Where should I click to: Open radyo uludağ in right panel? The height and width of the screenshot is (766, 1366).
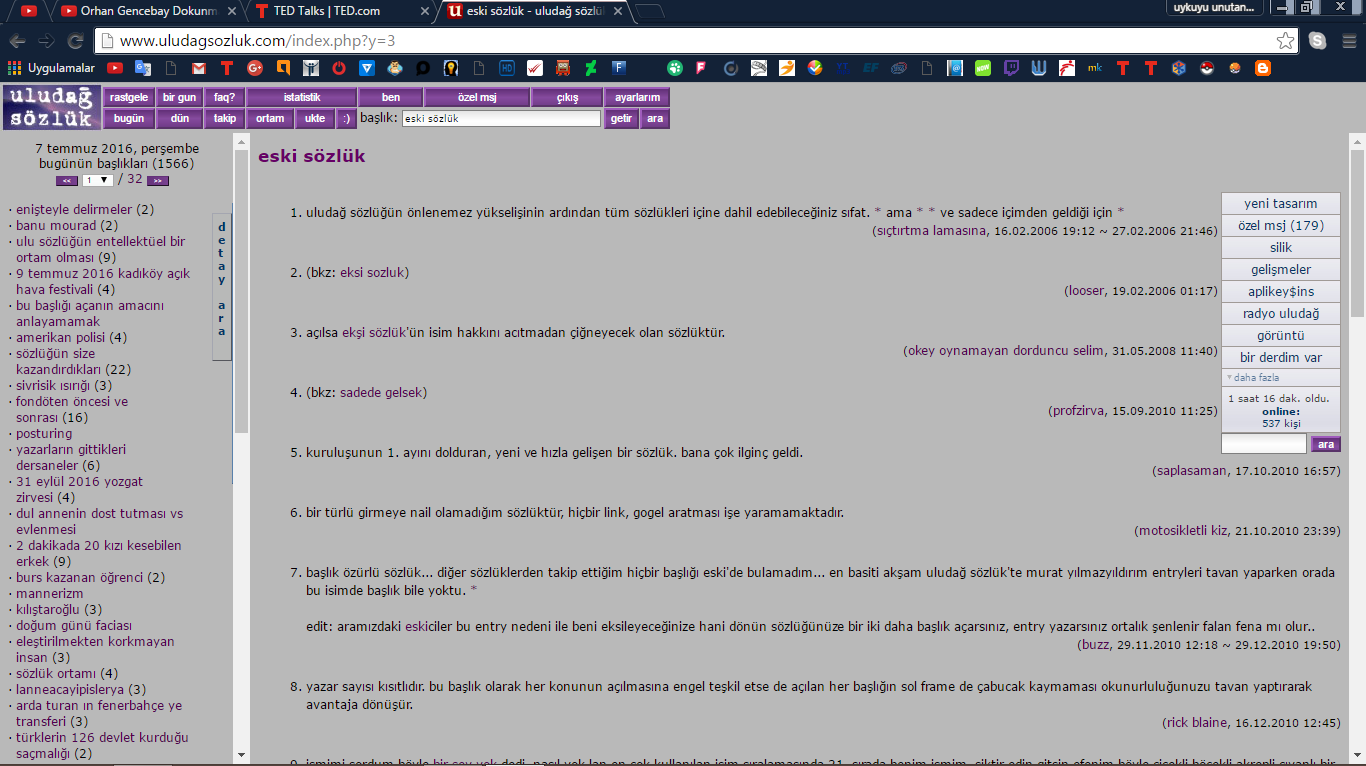tap(1280, 313)
